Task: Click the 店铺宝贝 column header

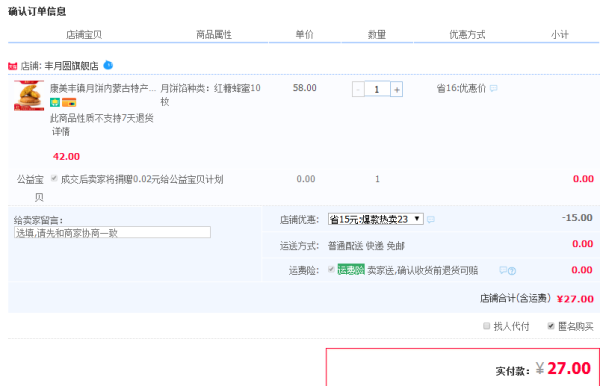Action: pyautogui.click(x=84, y=35)
